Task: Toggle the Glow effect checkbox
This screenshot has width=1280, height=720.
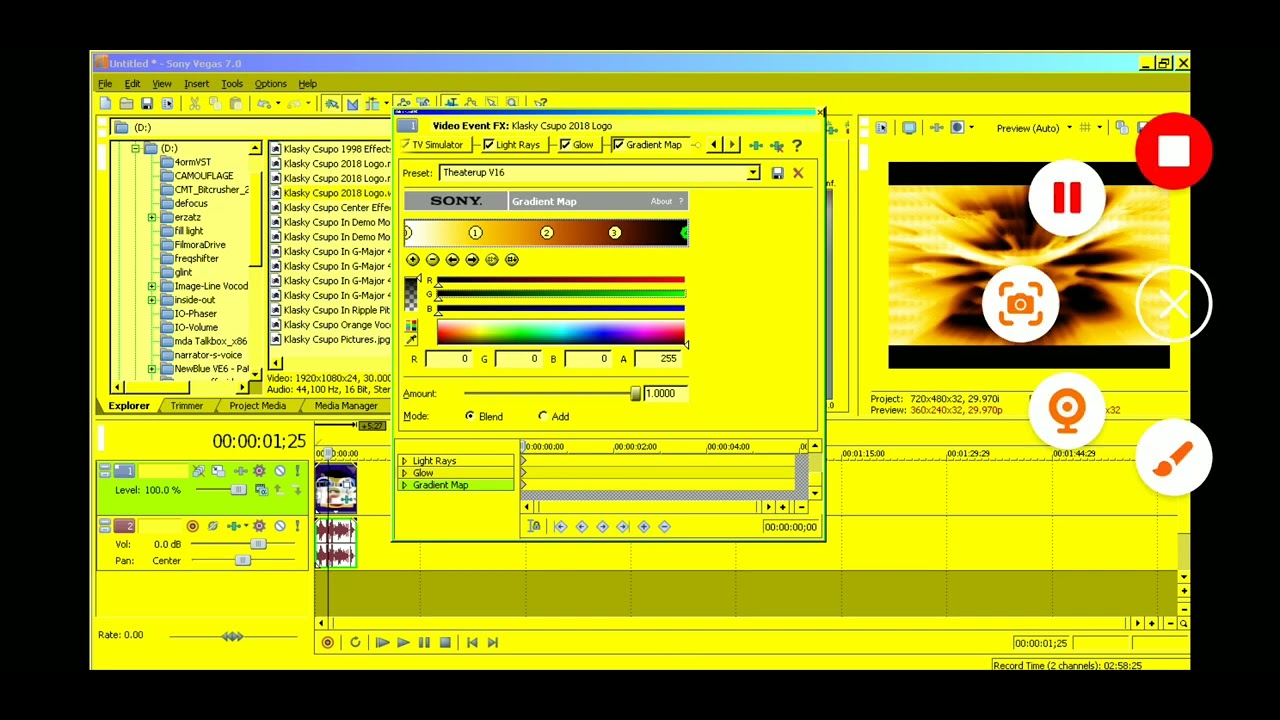Action: point(565,146)
